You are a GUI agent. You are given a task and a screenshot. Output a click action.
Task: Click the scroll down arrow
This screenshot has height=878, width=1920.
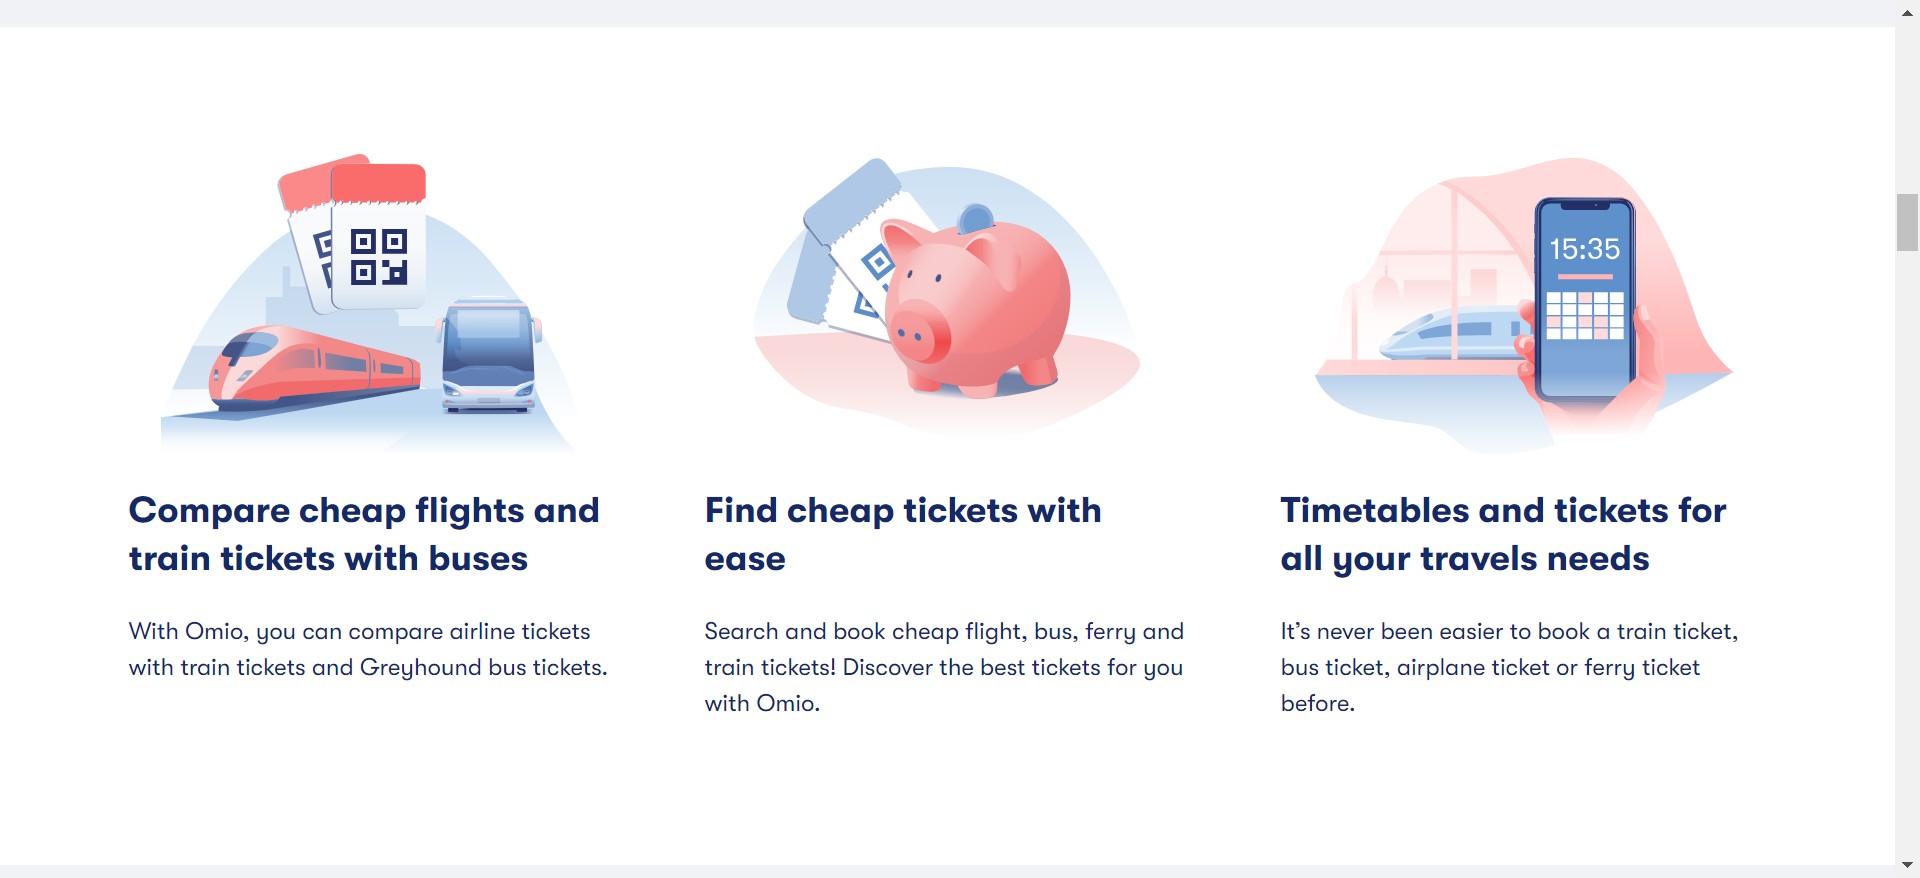[x=1907, y=865]
